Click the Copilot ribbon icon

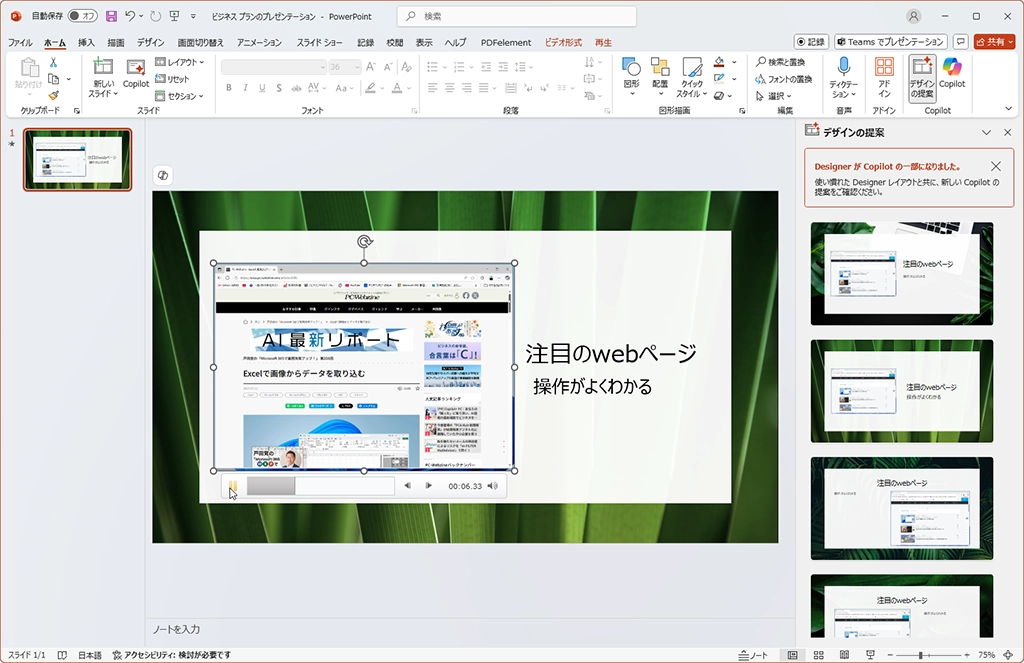[x=952, y=73]
